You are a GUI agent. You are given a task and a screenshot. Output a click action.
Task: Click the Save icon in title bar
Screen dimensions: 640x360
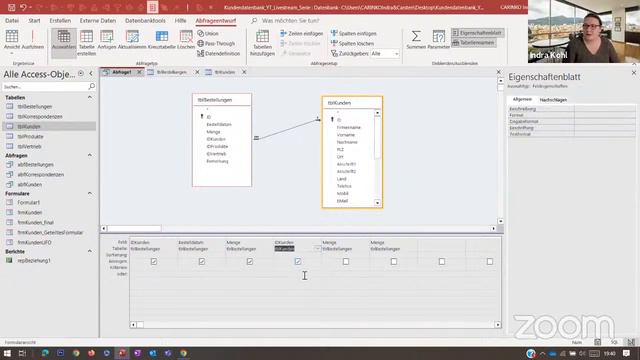pyautogui.click(x=11, y=7)
